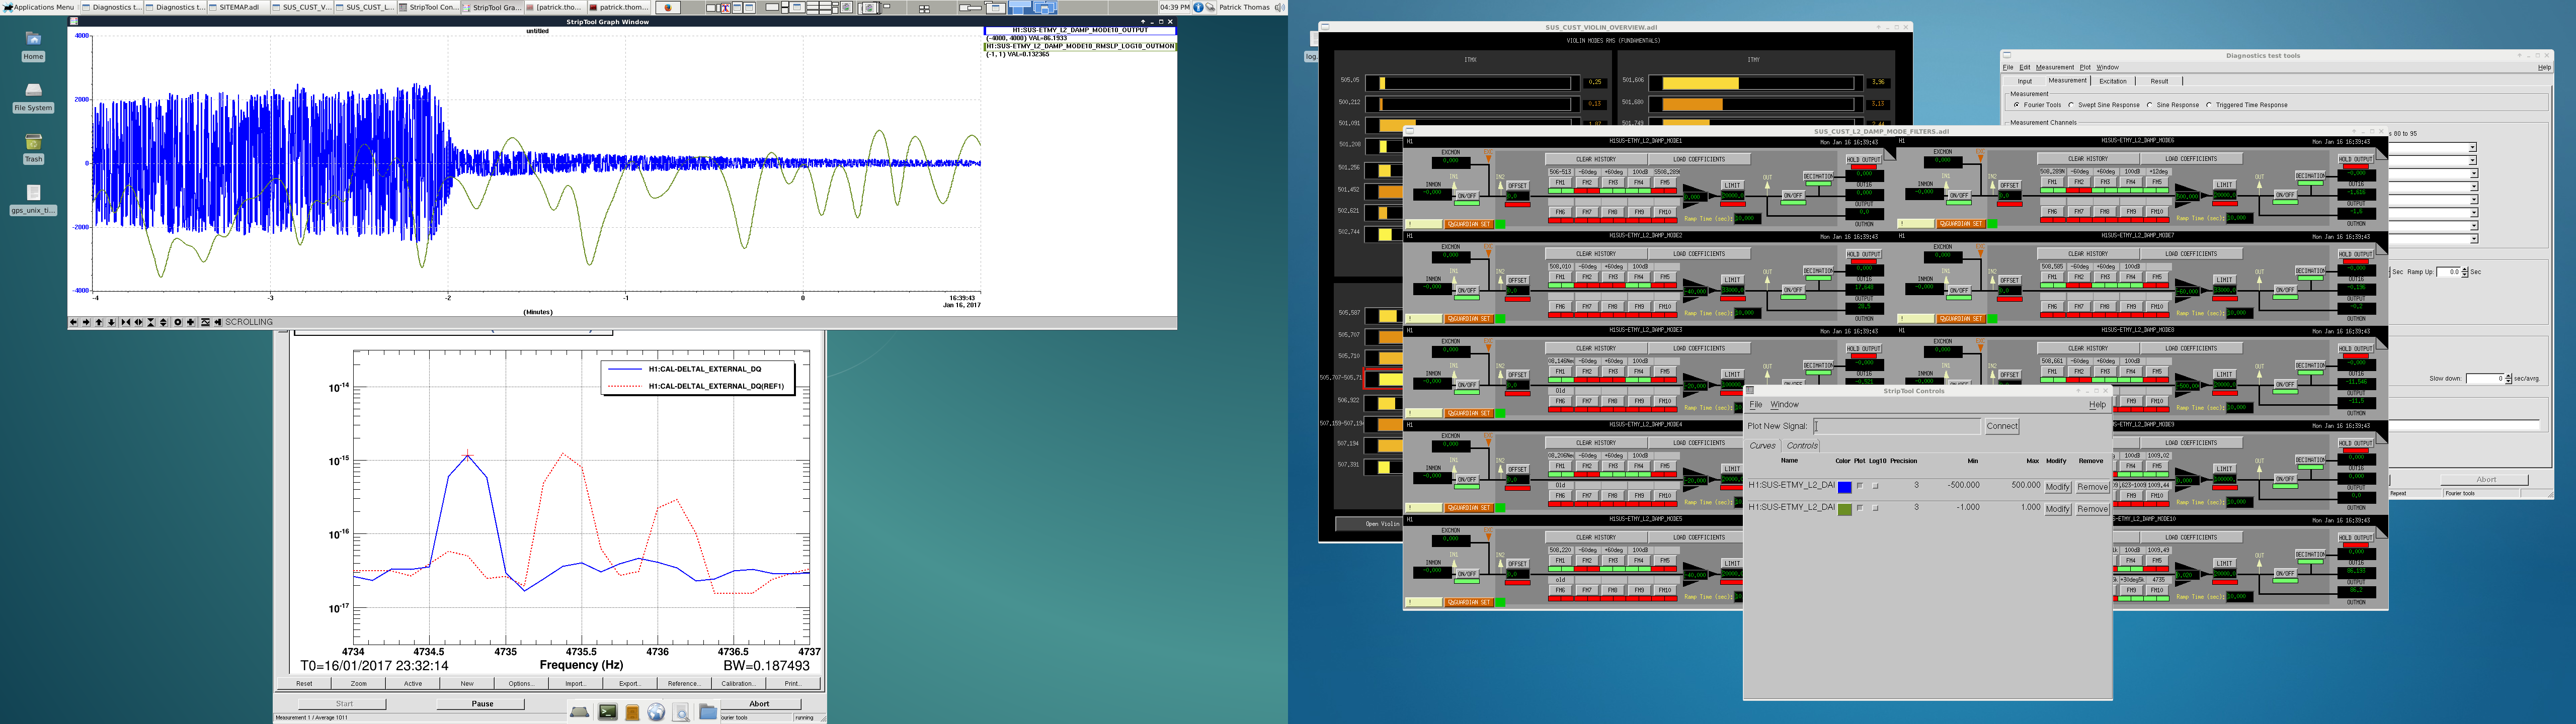Click the Slow down stepper in Diagnostics test tools

[2507, 379]
